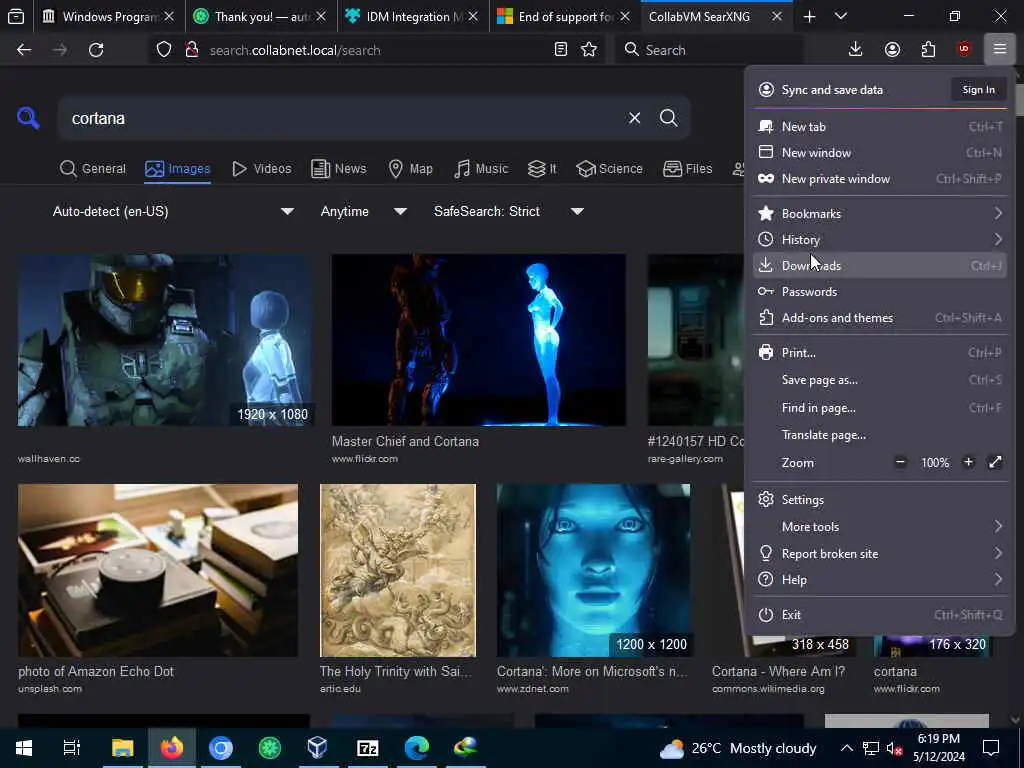Select New private window menu item
This screenshot has width=1024, height=768.
(x=835, y=179)
